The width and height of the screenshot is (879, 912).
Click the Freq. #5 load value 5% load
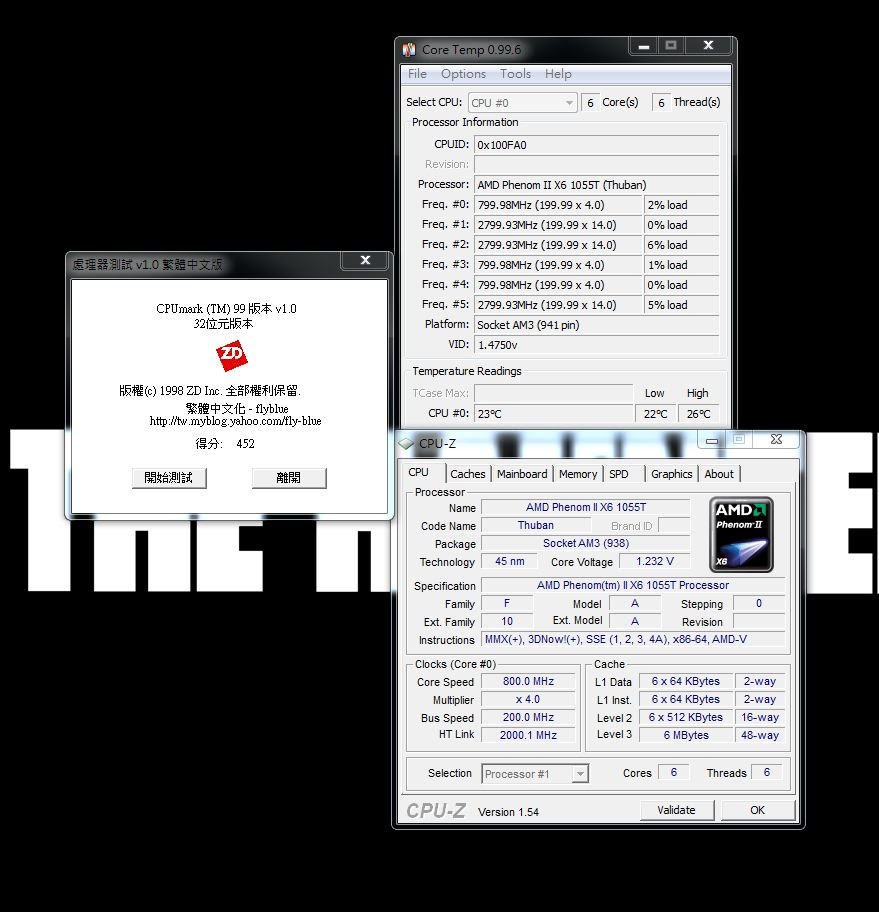682,305
